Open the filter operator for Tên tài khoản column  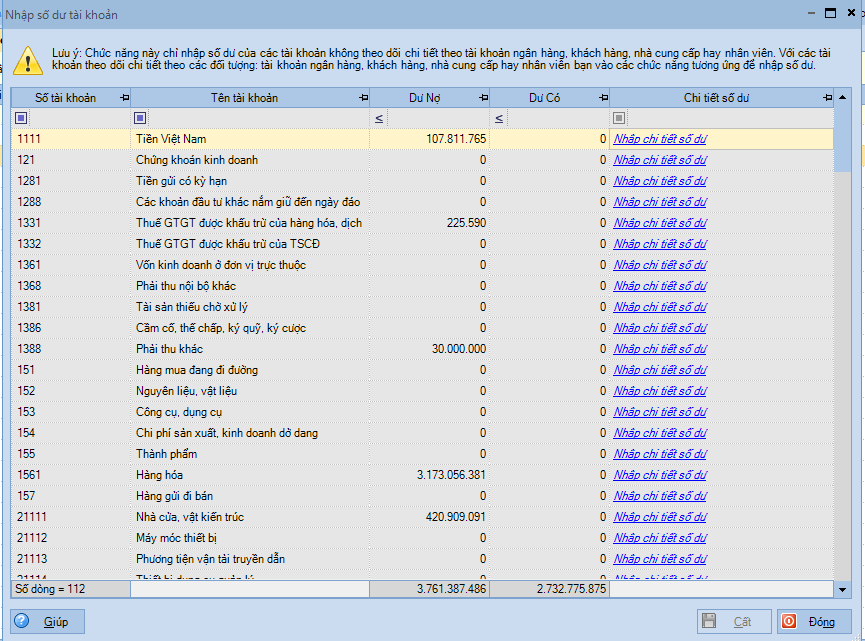coord(140,118)
